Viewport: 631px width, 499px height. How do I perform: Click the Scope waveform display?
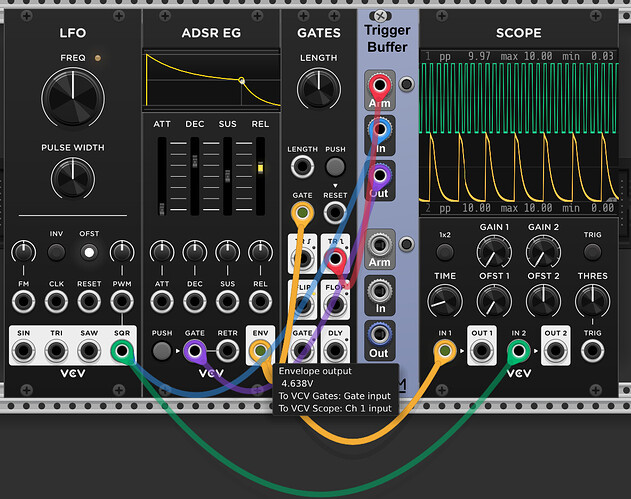click(x=519, y=132)
